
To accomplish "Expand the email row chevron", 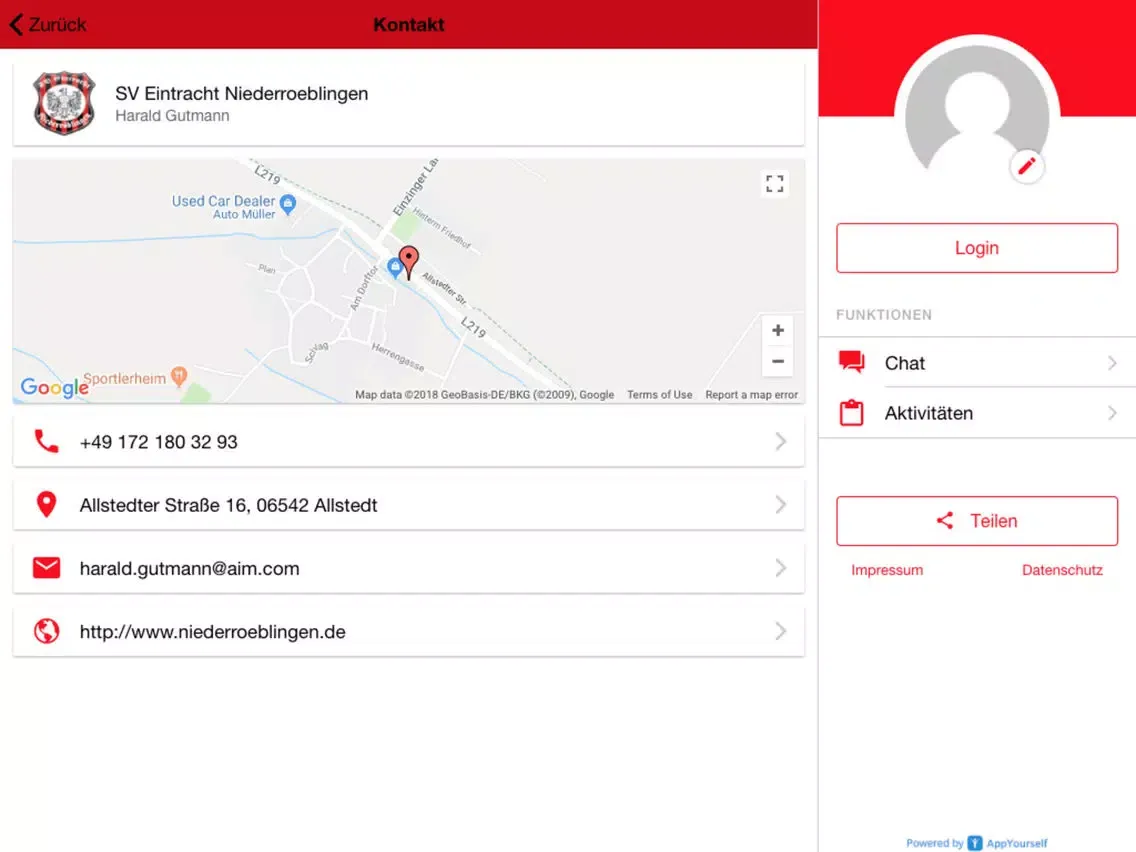I will (780, 568).
